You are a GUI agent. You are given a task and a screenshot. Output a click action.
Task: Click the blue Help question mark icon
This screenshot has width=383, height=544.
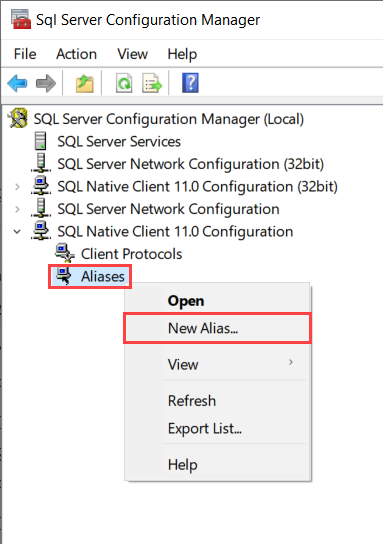click(190, 83)
